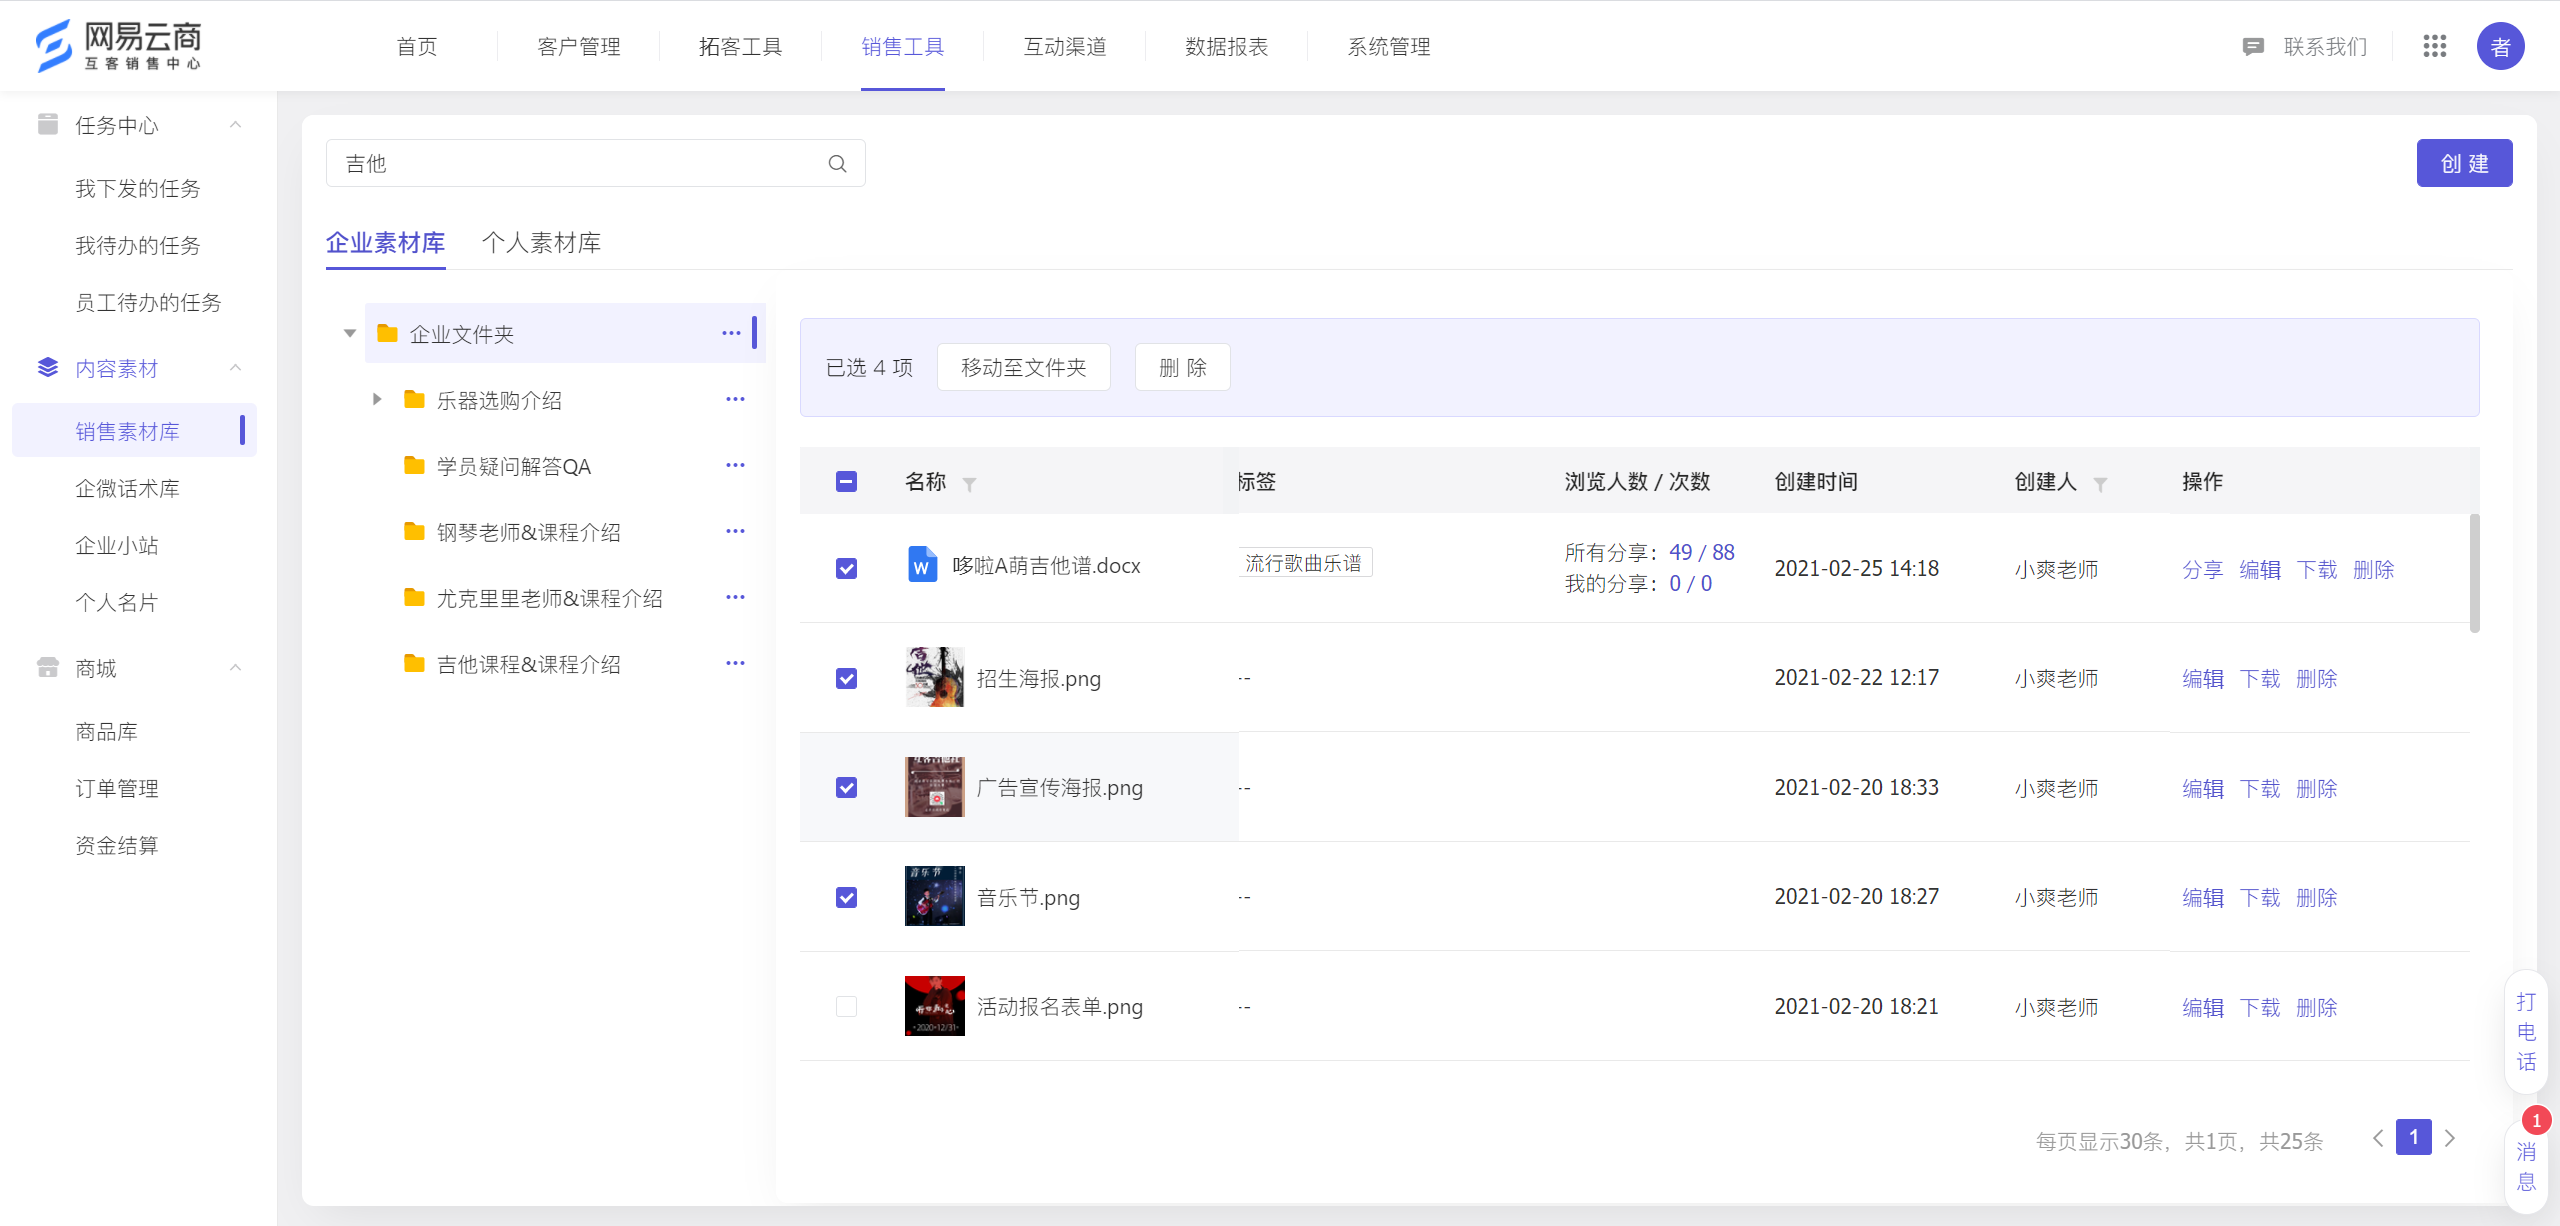The width and height of the screenshot is (2560, 1226).
Task: Click 下载 for 广告宣传海报.png
Action: pyautogui.click(x=2259, y=788)
